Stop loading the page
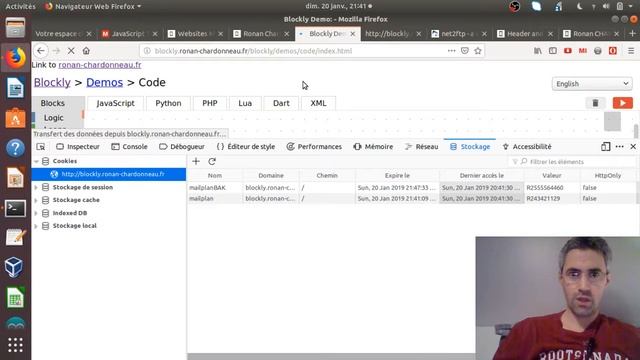640x360 pixels. pyautogui.click(x=71, y=51)
